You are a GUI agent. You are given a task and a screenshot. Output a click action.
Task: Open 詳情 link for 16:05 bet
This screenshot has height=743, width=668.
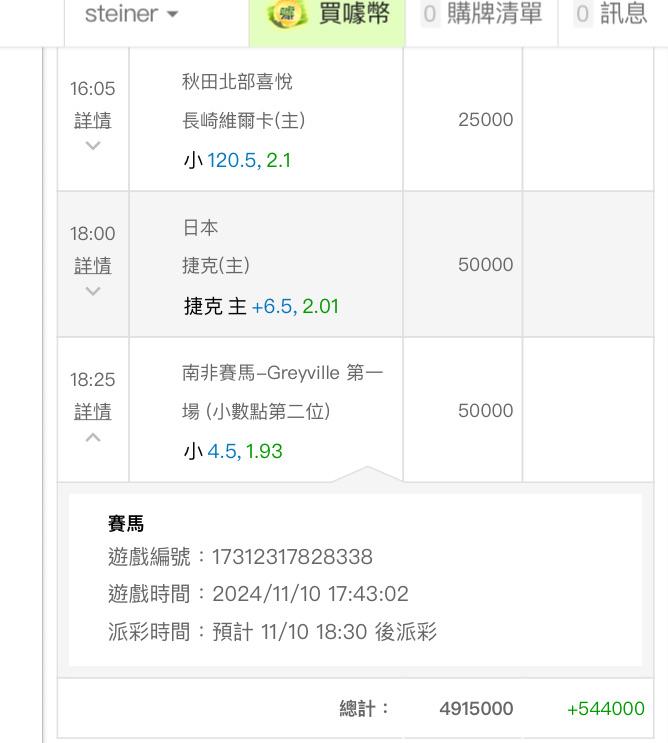click(x=92, y=121)
